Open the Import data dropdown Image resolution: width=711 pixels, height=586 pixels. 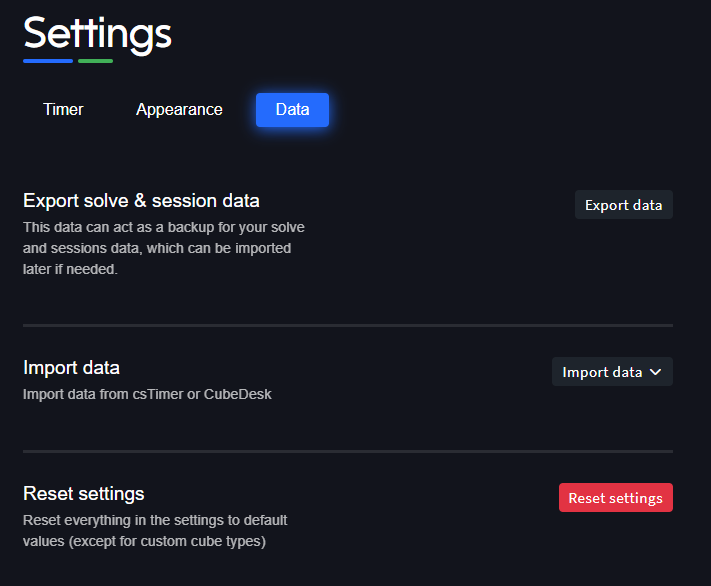(x=612, y=372)
